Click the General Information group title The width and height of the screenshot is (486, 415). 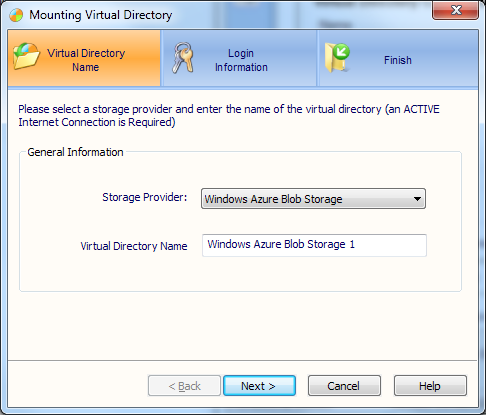pyautogui.click(x=75, y=152)
